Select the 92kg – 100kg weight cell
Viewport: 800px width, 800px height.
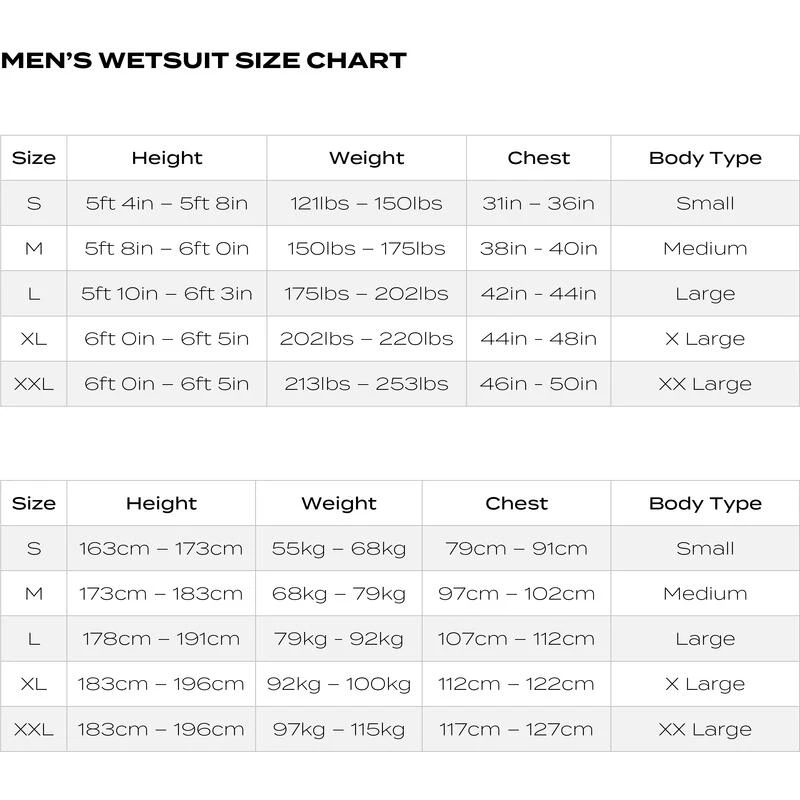[x=339, y=684]
